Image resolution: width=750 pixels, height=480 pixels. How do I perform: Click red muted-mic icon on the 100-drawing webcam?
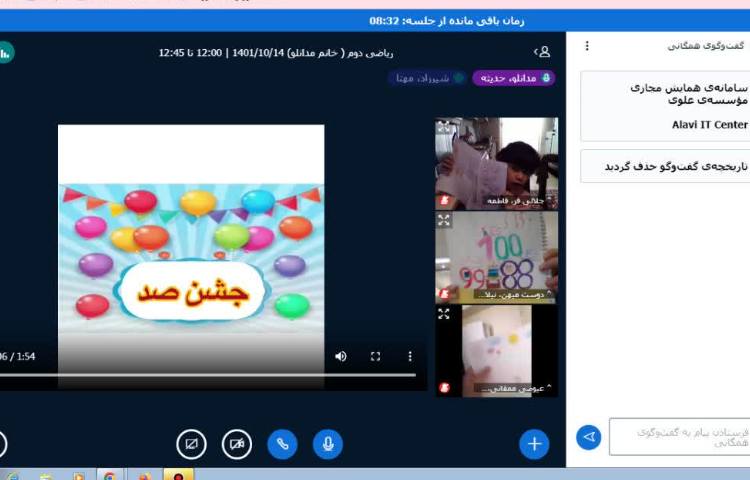[444, 294]
